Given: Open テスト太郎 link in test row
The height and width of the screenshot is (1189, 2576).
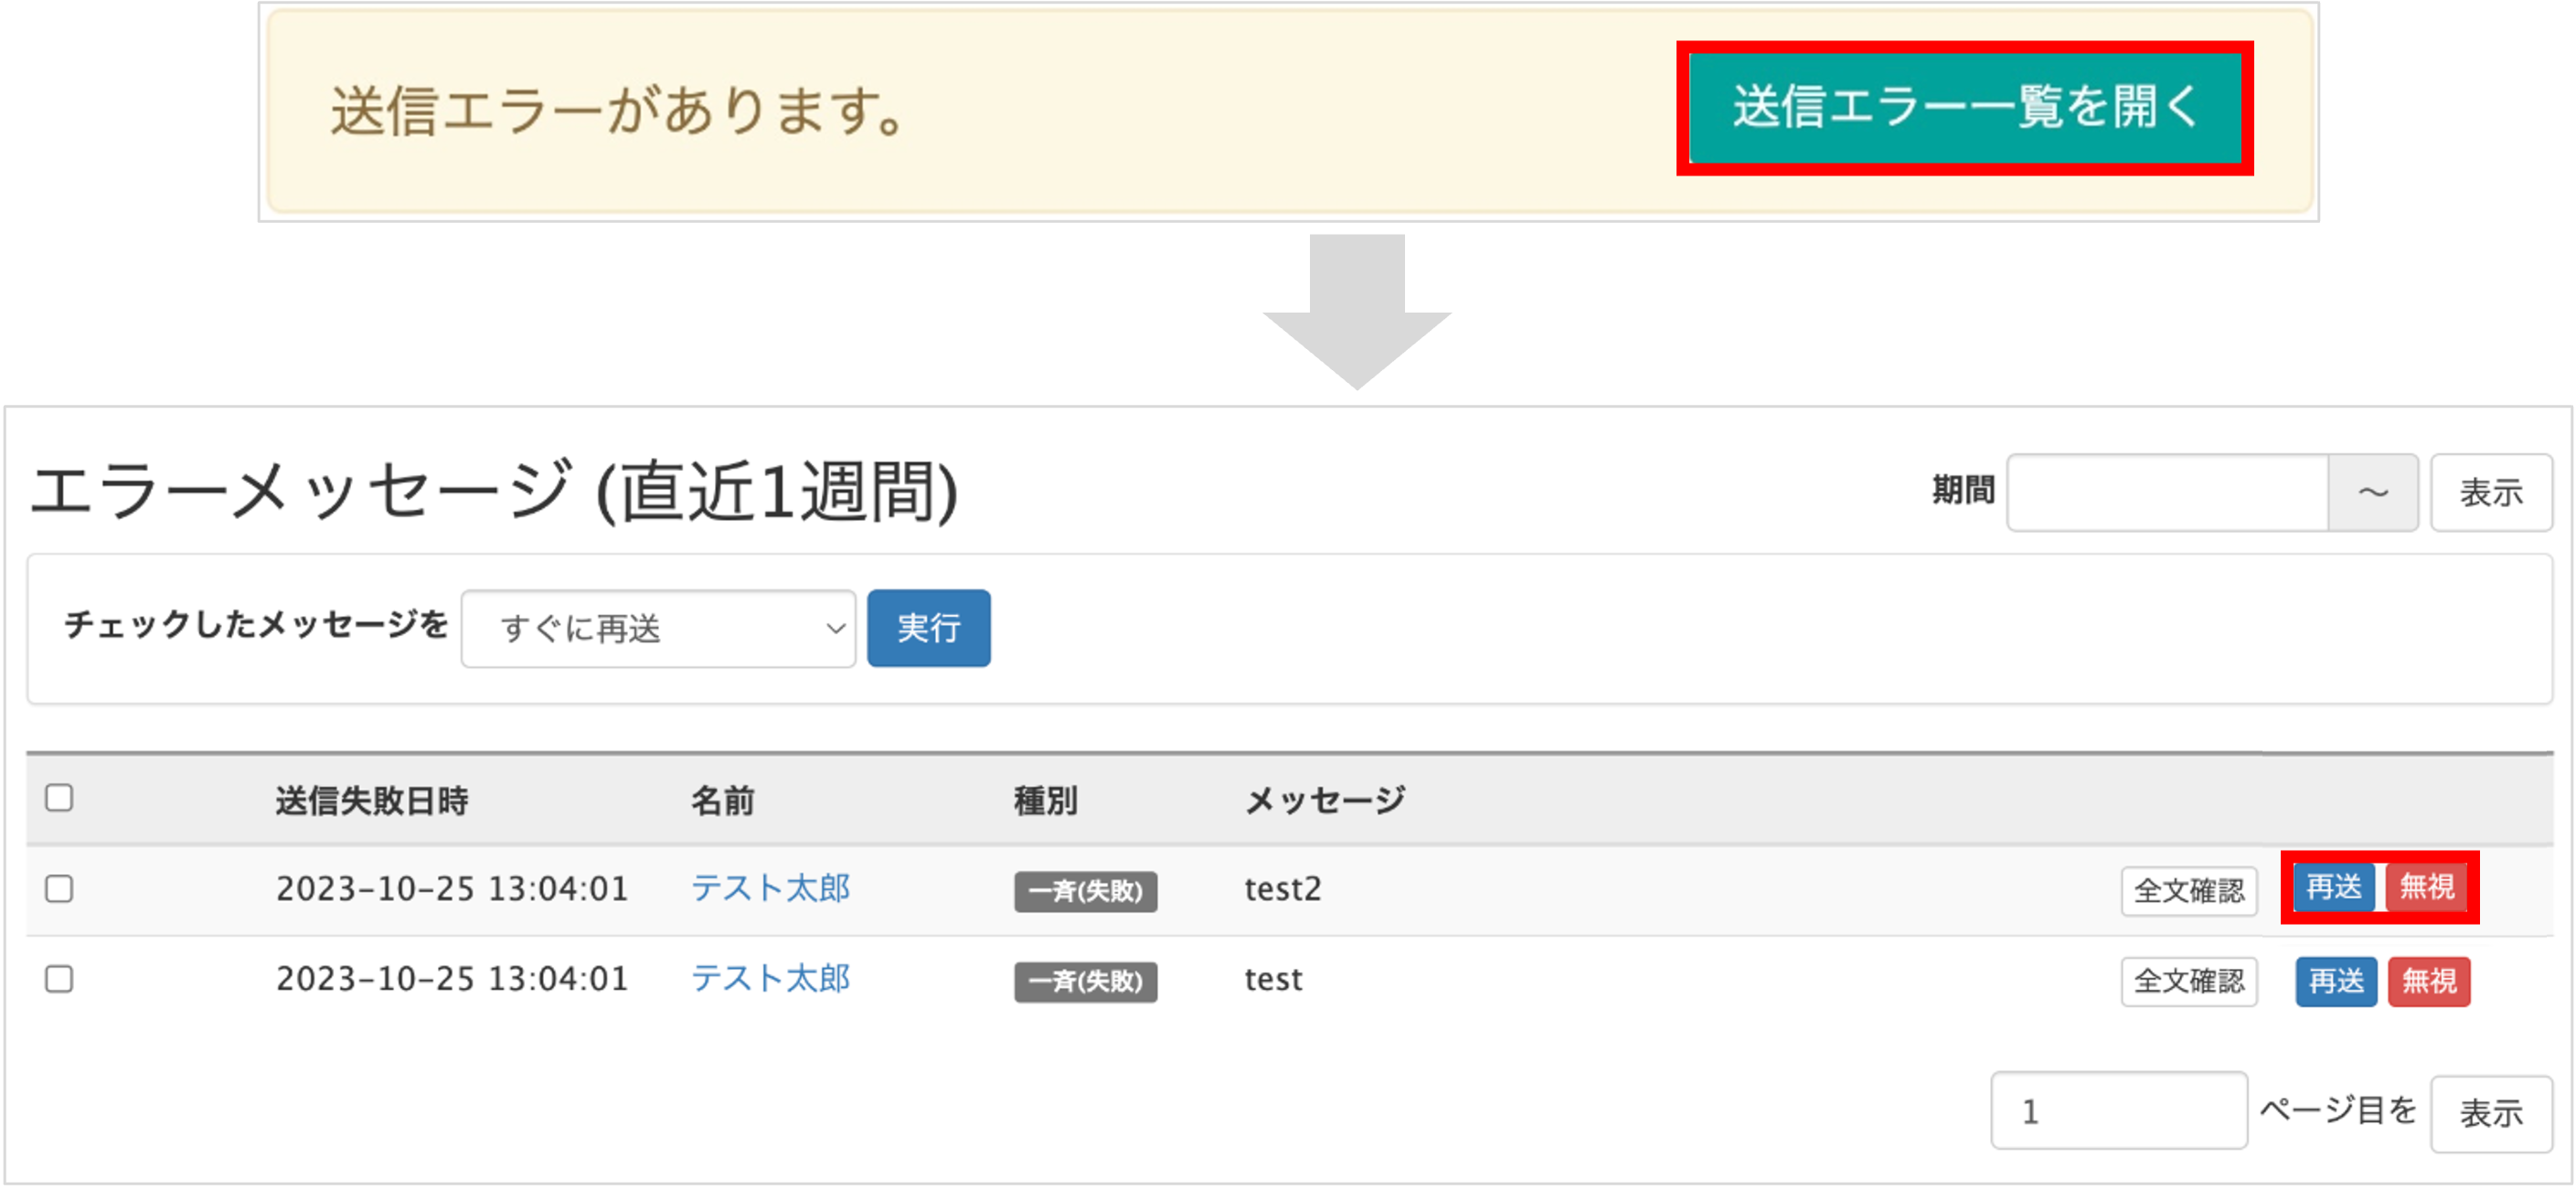Looking at the screenshot, I should [770, 978].
